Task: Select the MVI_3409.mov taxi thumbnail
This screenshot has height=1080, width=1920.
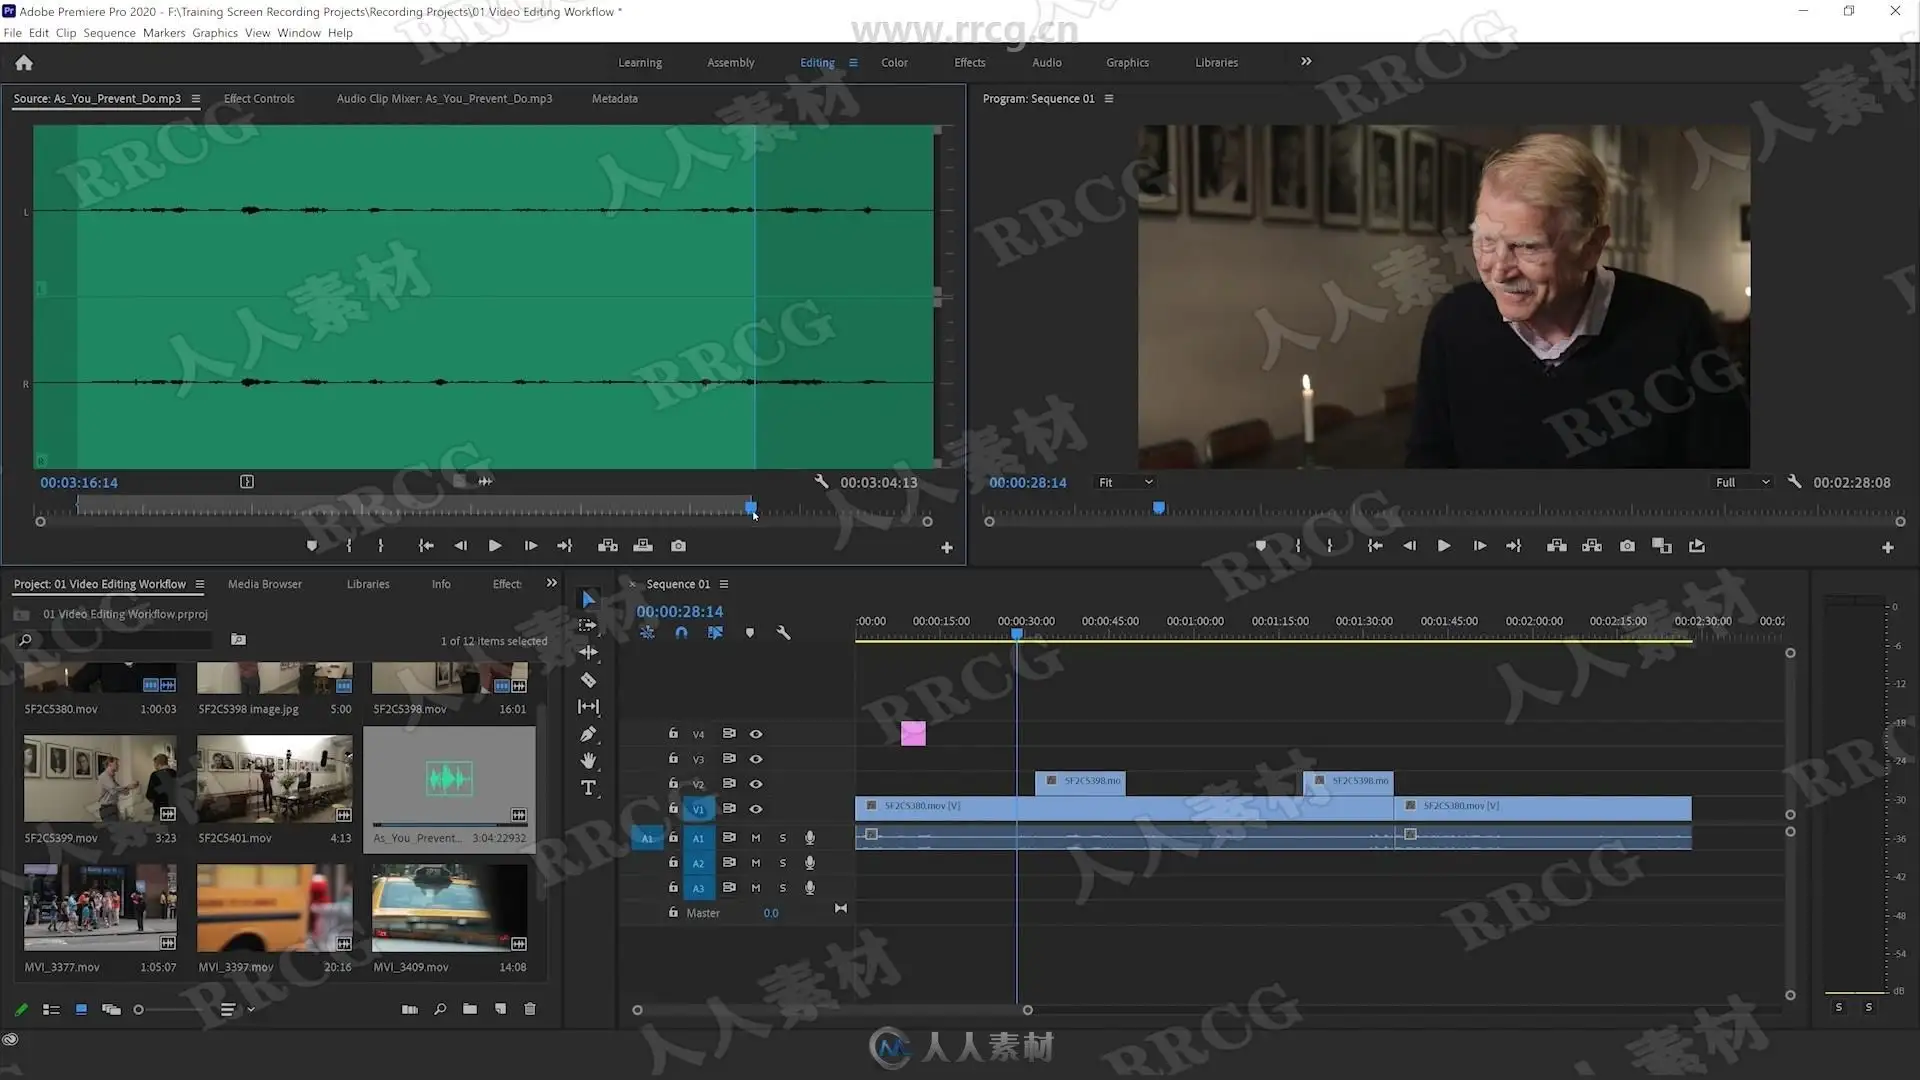Action: [x=449, y=908]
